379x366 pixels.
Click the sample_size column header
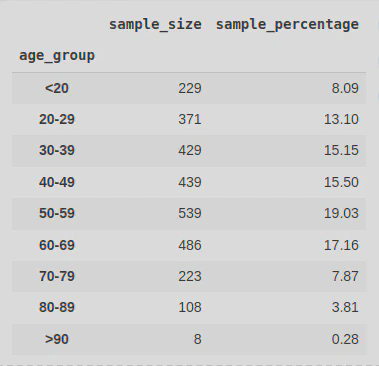(x=155, y=24)
